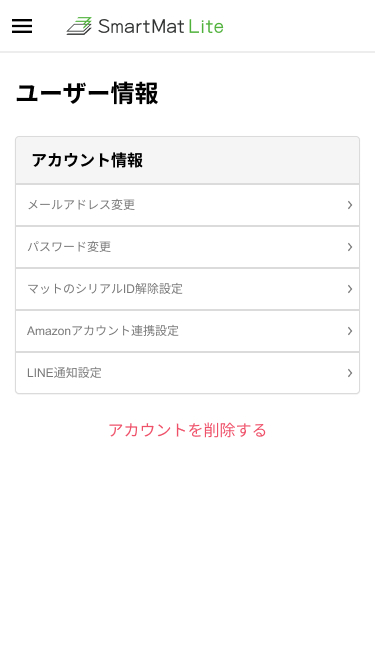Screen dimensions: 375x667
Task: Click the red アカウントを削除する link
Action: coord(188,430)
